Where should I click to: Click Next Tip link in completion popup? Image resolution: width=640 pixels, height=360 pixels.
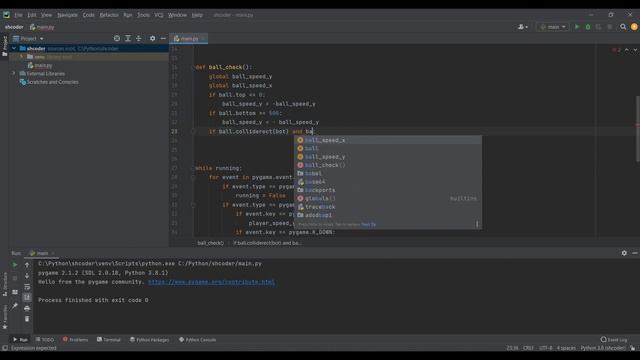tap(369, 224)
